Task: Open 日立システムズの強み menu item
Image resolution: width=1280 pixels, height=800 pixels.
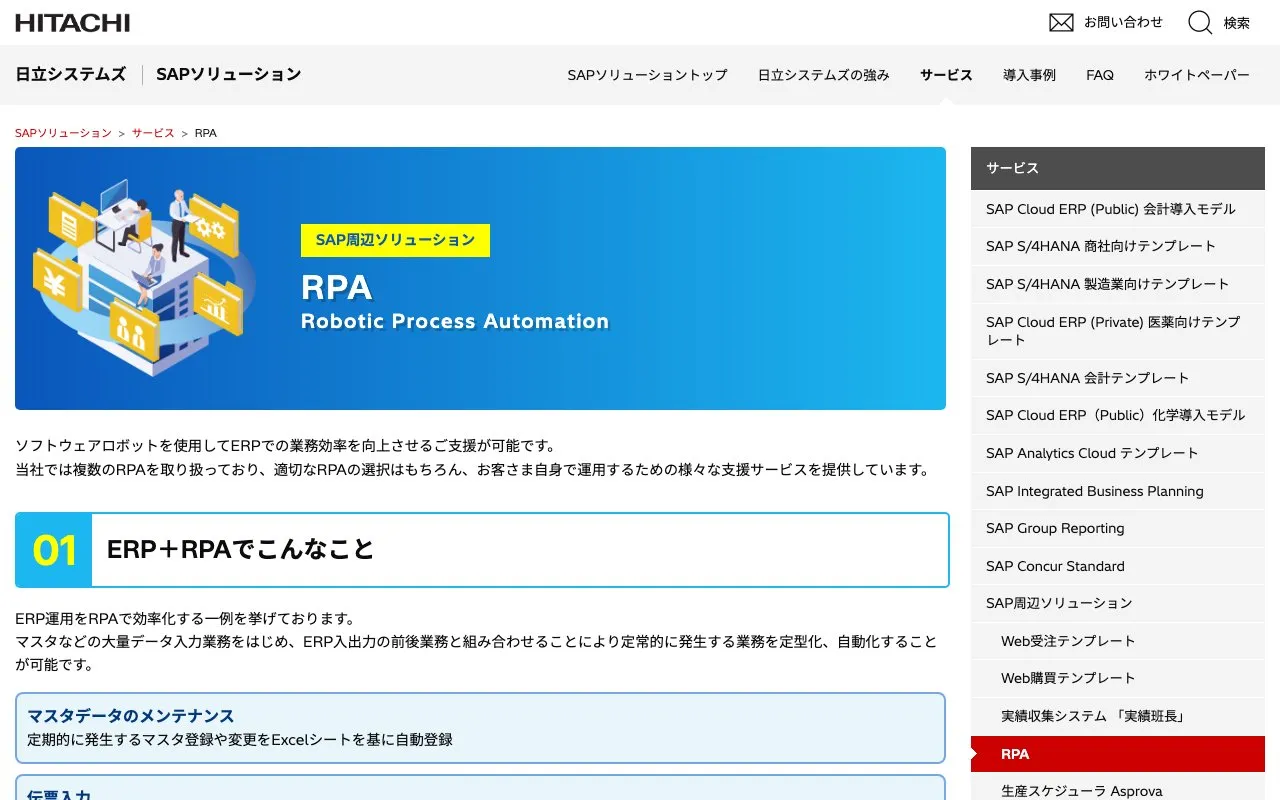Action: coord(824,75)
